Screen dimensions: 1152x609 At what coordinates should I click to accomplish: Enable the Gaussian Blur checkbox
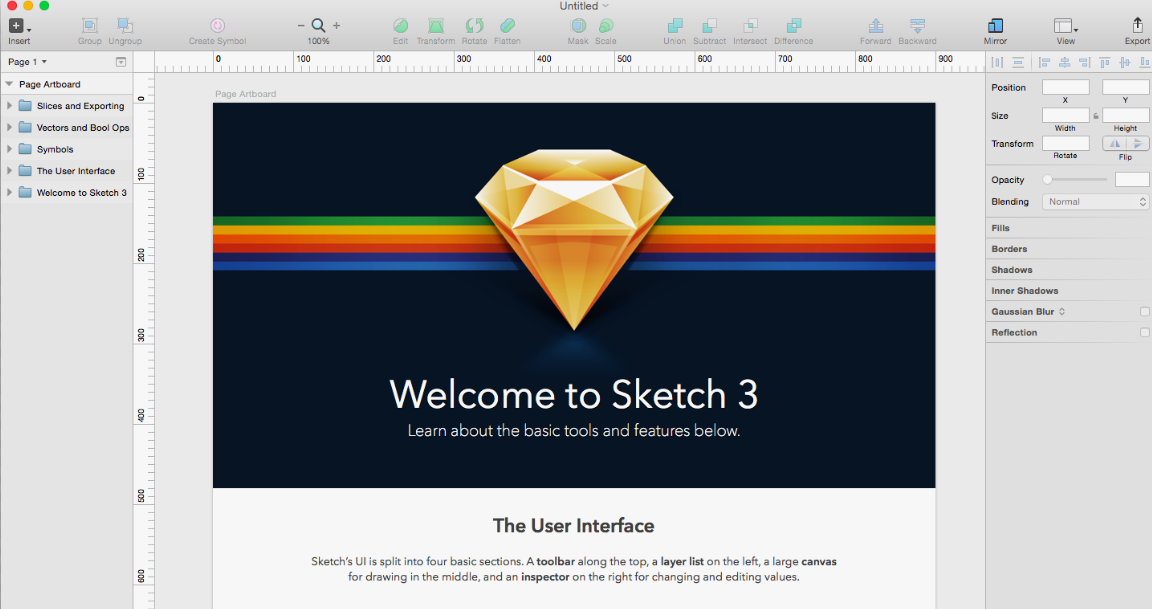pos(1145,312)
